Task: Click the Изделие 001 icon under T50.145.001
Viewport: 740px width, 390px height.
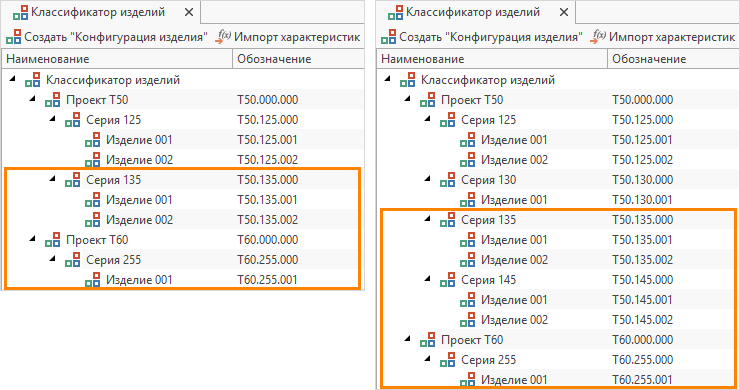Action: (468, 300)
